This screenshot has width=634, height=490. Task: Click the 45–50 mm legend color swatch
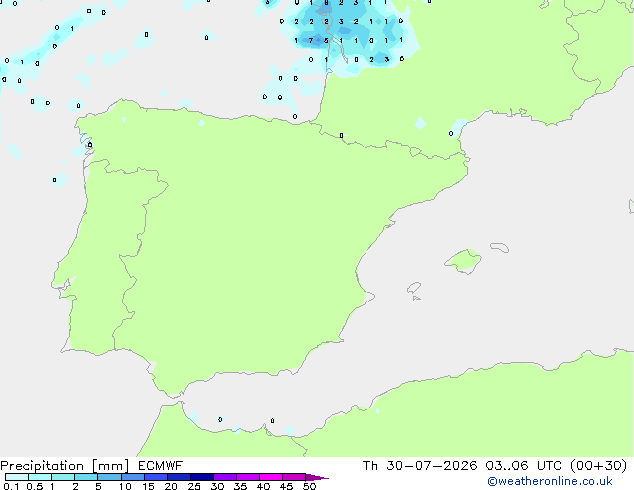(294, 477)
